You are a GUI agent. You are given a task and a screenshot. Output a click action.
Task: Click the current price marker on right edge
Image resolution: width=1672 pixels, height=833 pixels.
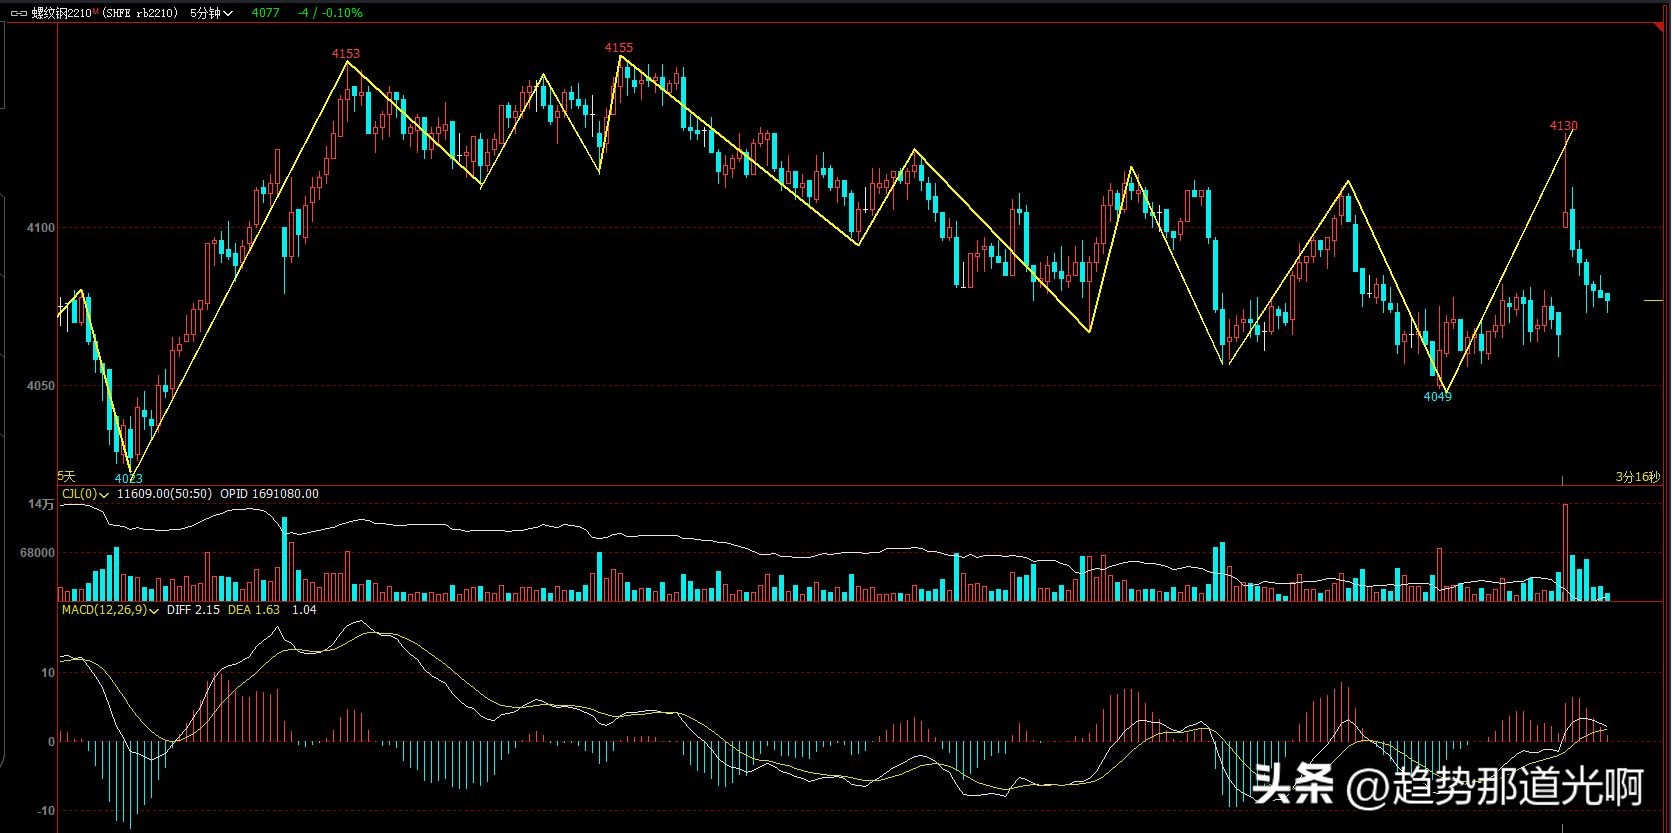click(1653, 300)
